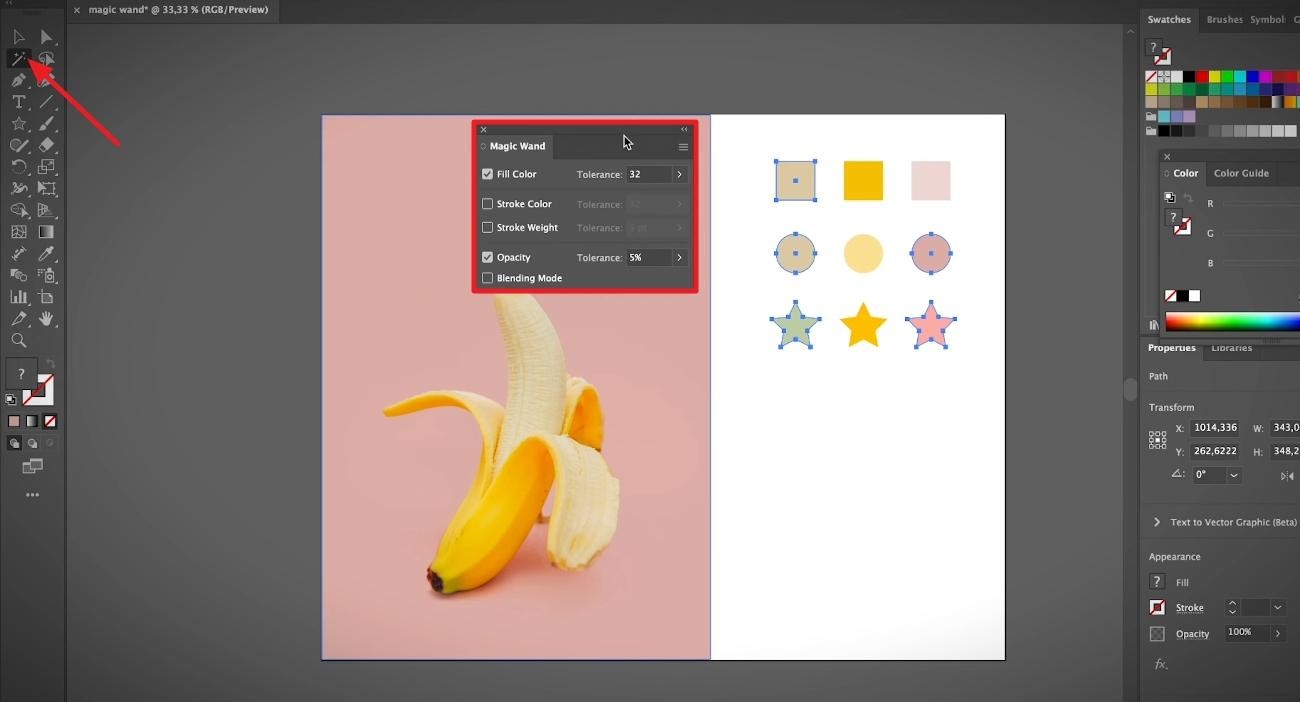Click Fill Color tolerance value field

pos(648,174)
